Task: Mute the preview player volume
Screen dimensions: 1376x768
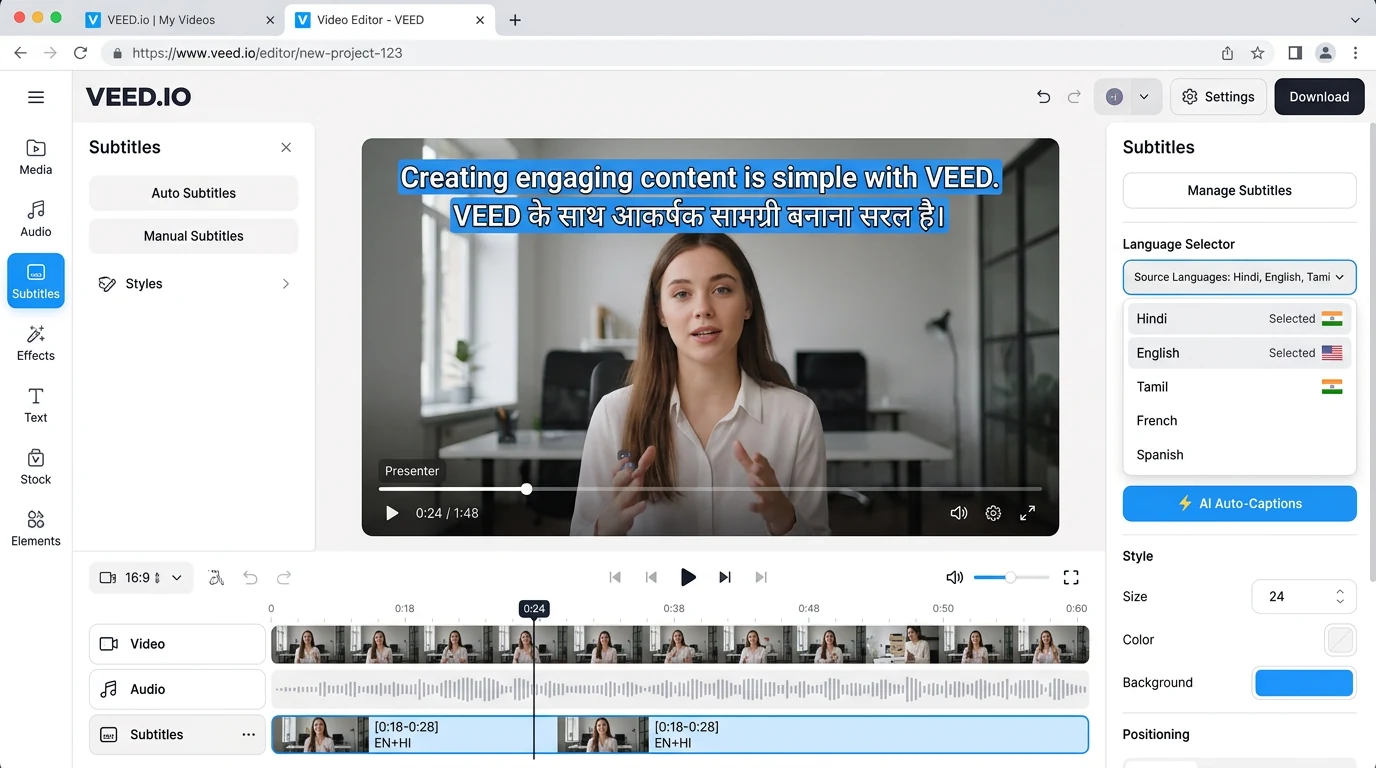Action: point(958,513)
